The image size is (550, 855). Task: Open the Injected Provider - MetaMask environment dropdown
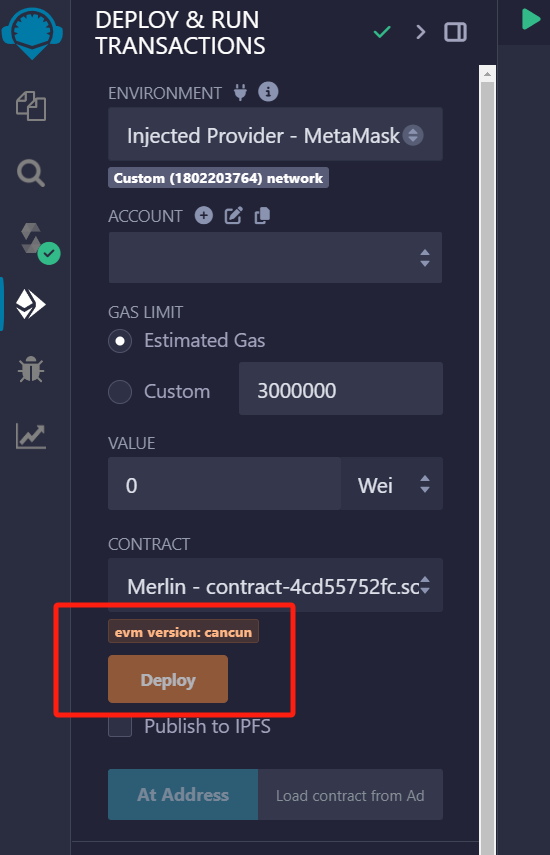click(275, 135)
